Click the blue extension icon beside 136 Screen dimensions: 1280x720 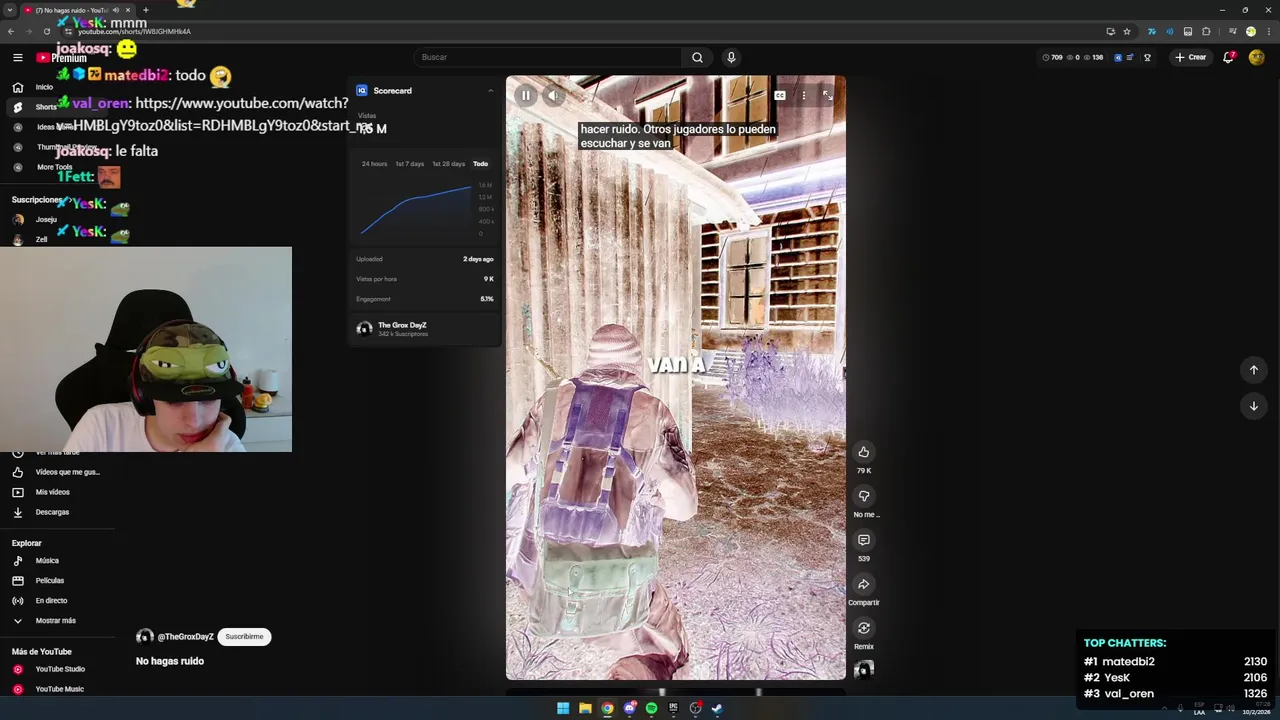(1118, 57)
